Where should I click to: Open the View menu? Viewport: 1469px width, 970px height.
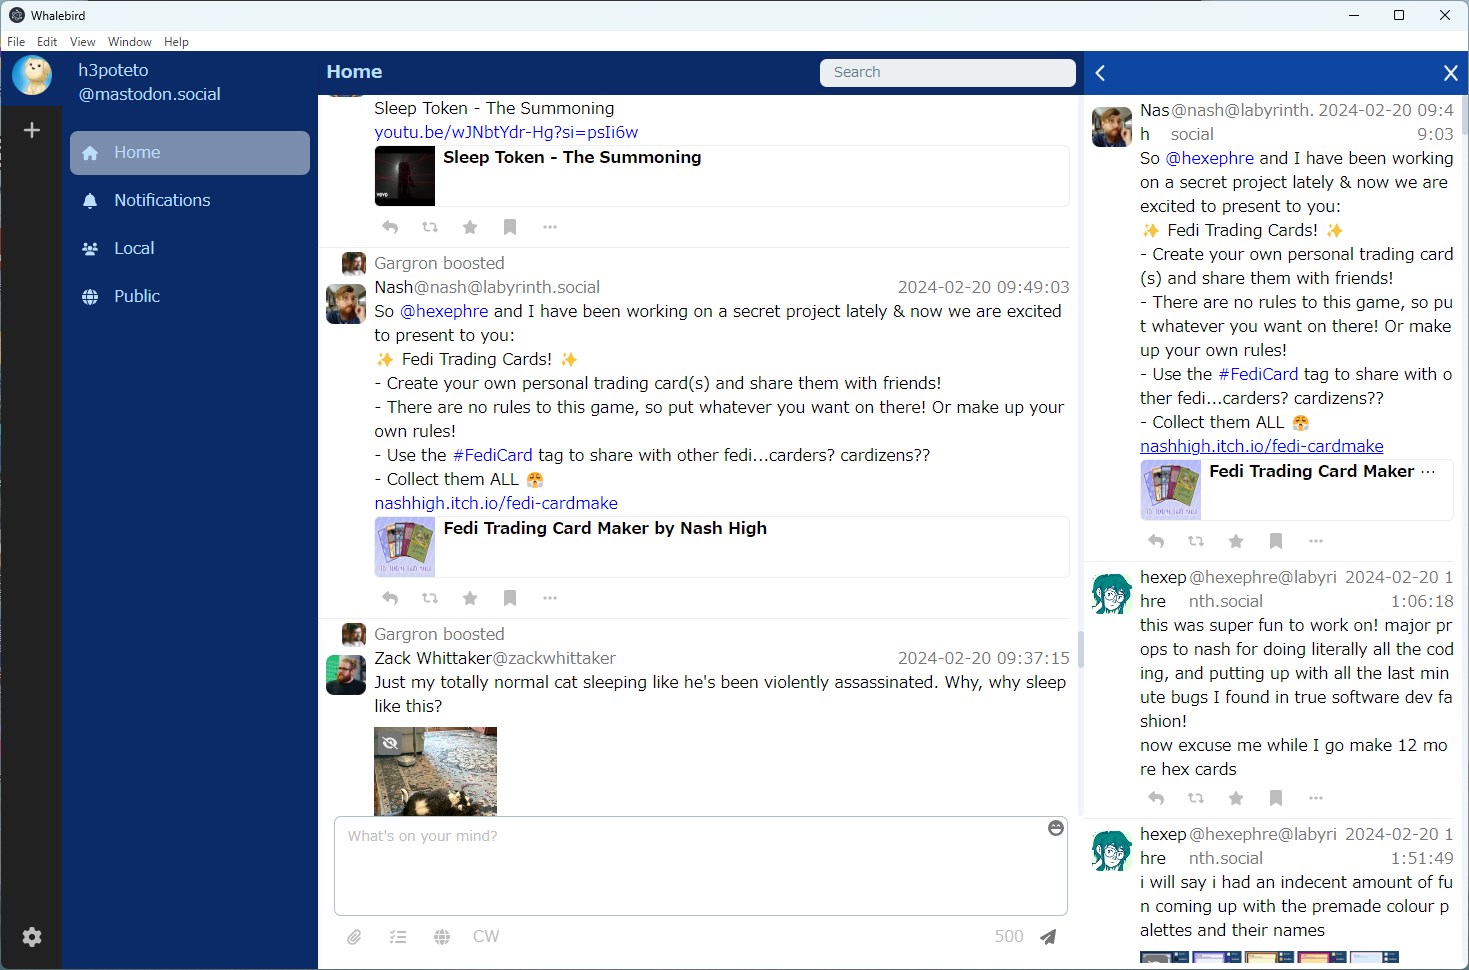[x=82, y=41]
